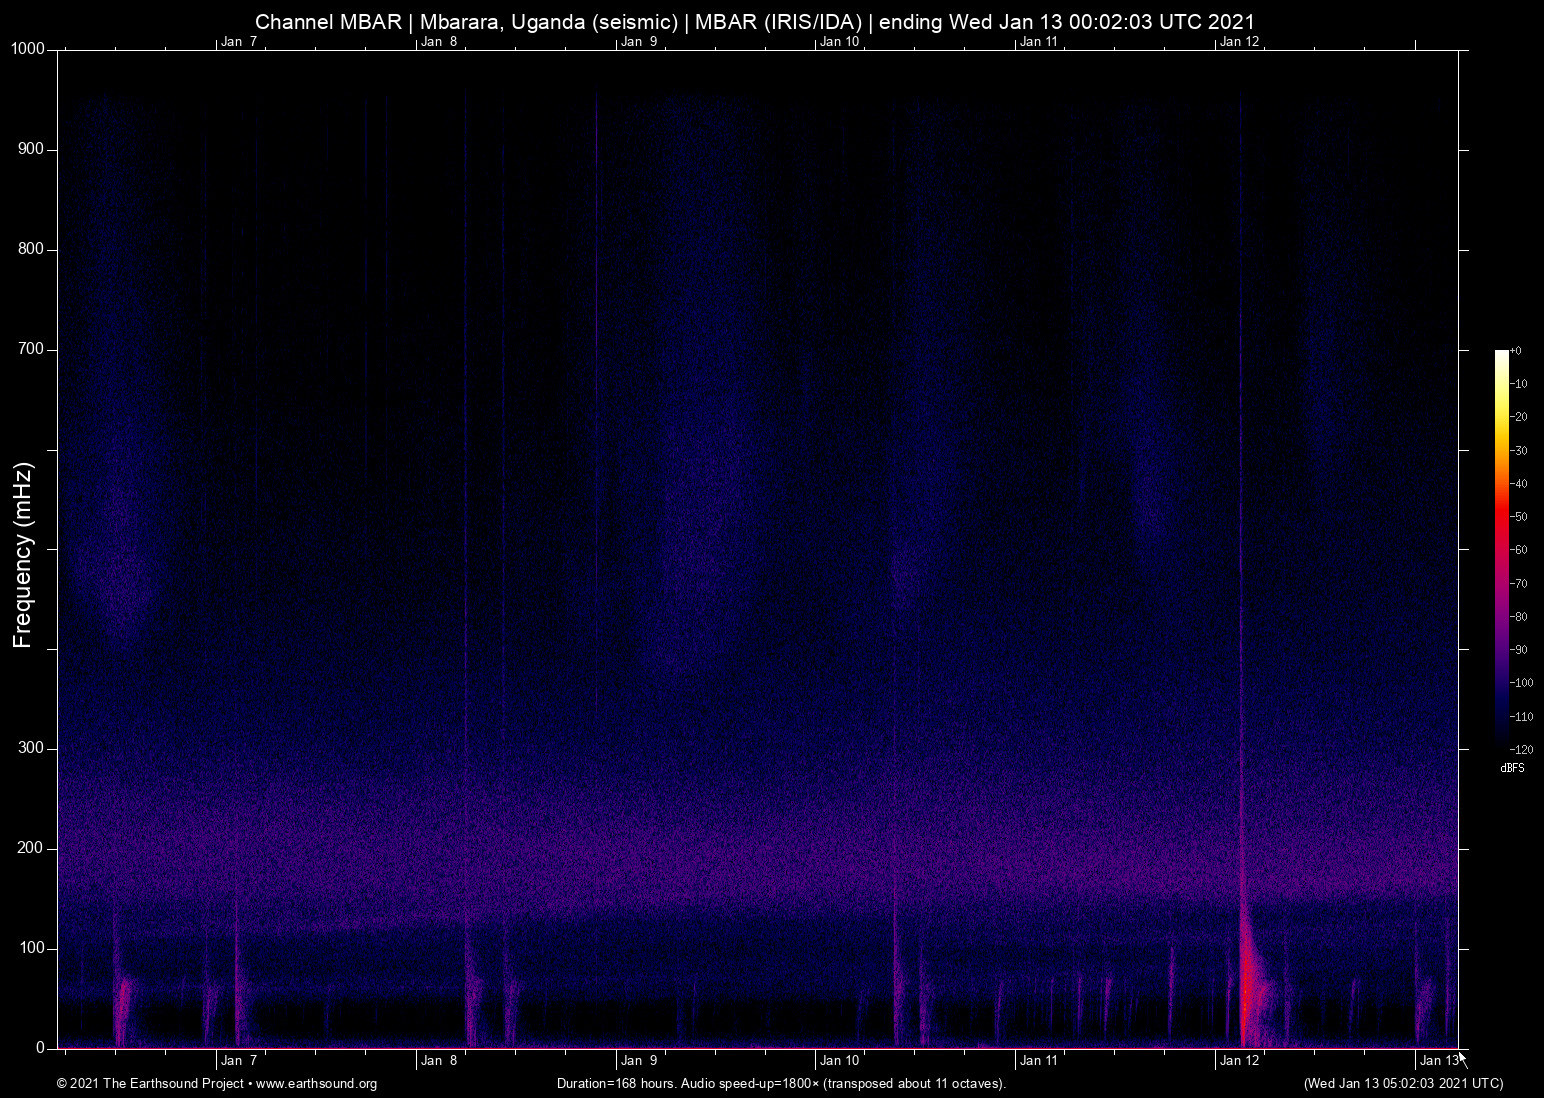This screenshot has height=1098, width=1544.
Task: Select the dBFS color scale bar
Action: [x=1503, y=550]
